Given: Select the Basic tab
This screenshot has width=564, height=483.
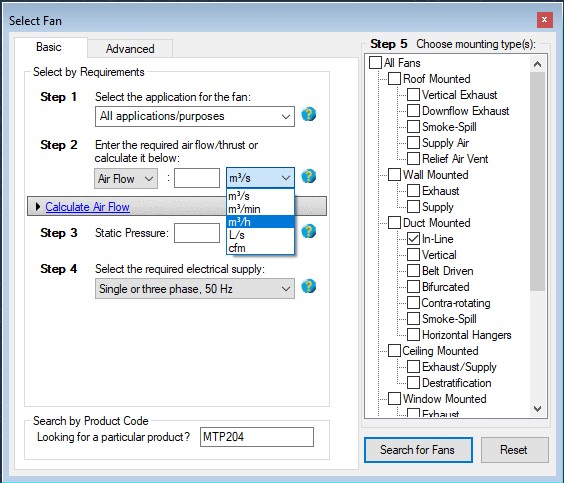Looking at the screenshot, I should (49, 47).
